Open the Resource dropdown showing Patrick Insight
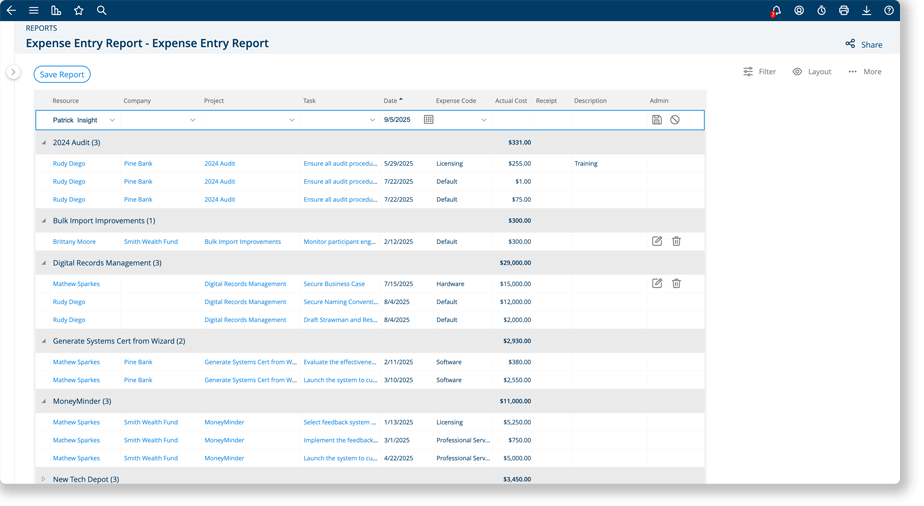This screenshot has height=506, width=924. [x=112, y=120]
